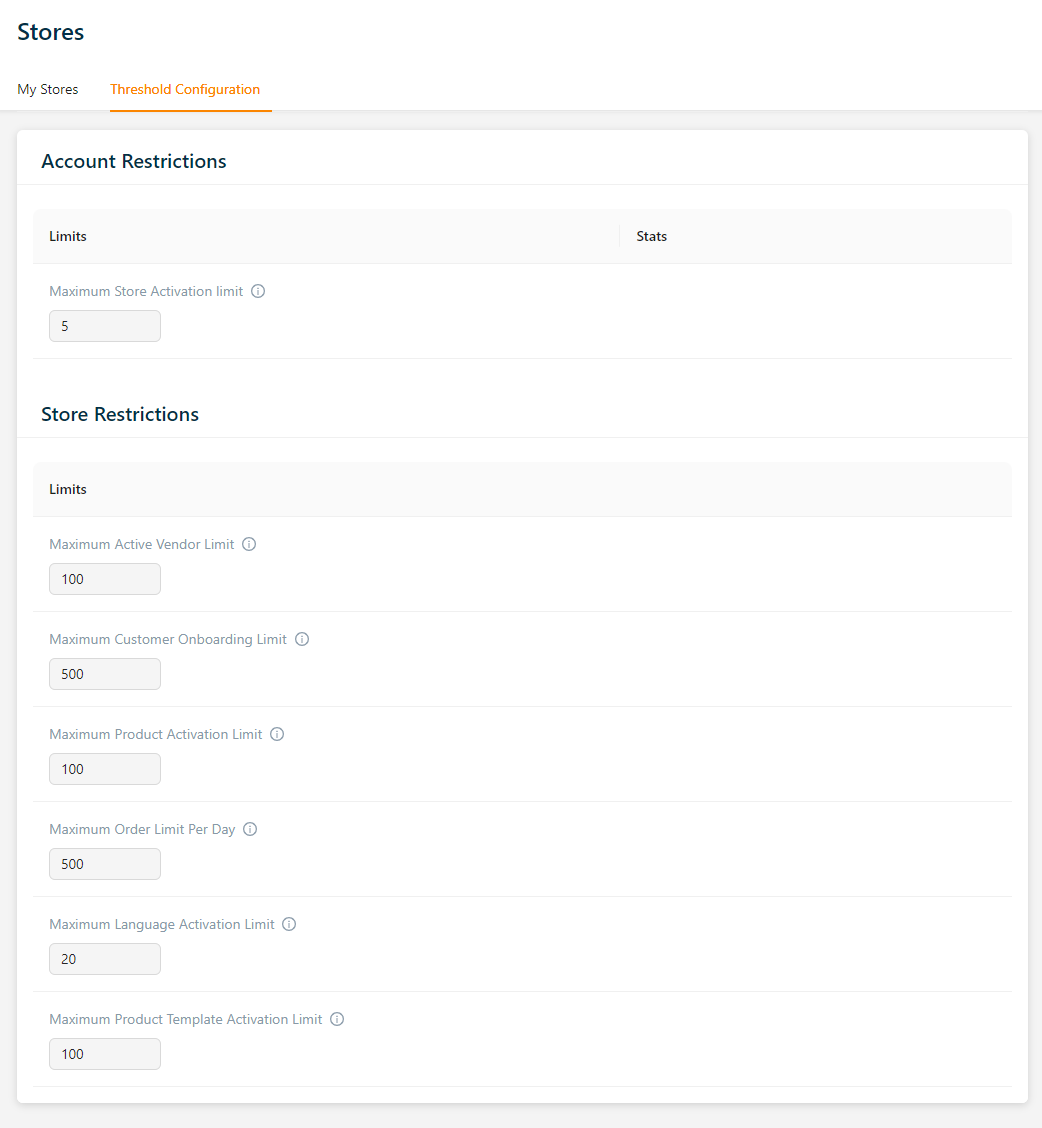The height and width of the screenshot is (1128, 1042).
Task: Show info for Maximum Order Limit Per Day
Action: pyautogui.click(x=251, y=830)
